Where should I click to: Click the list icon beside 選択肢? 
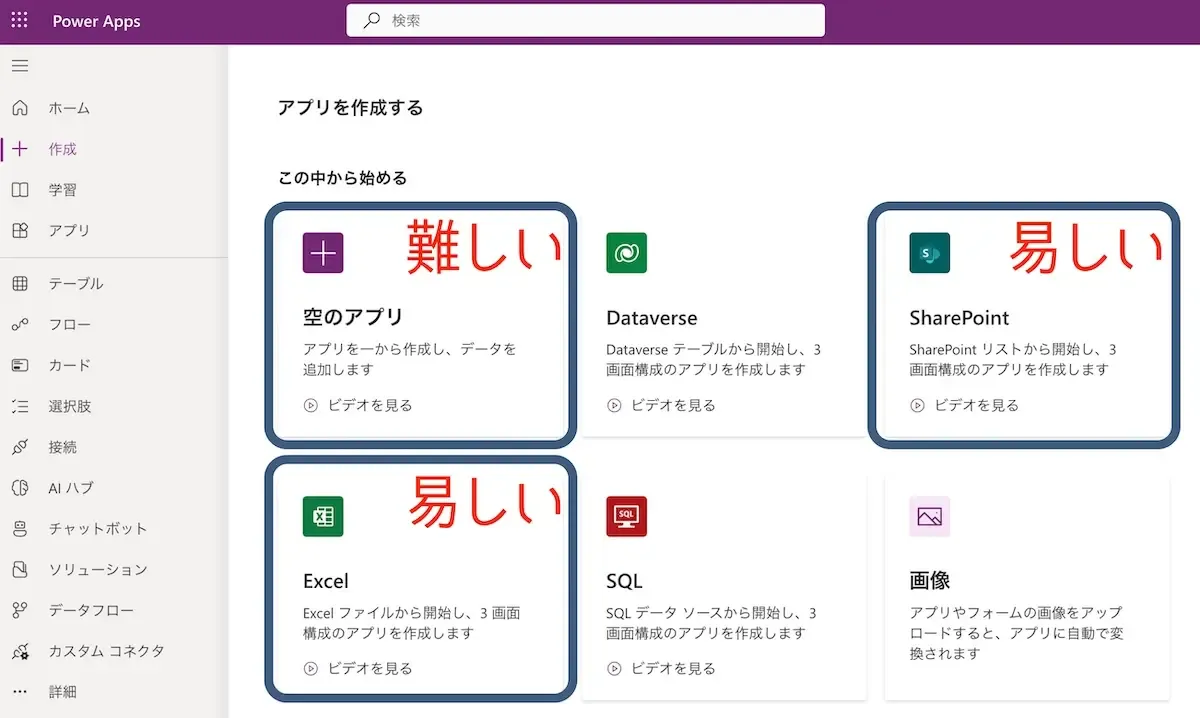click(20, 407)
